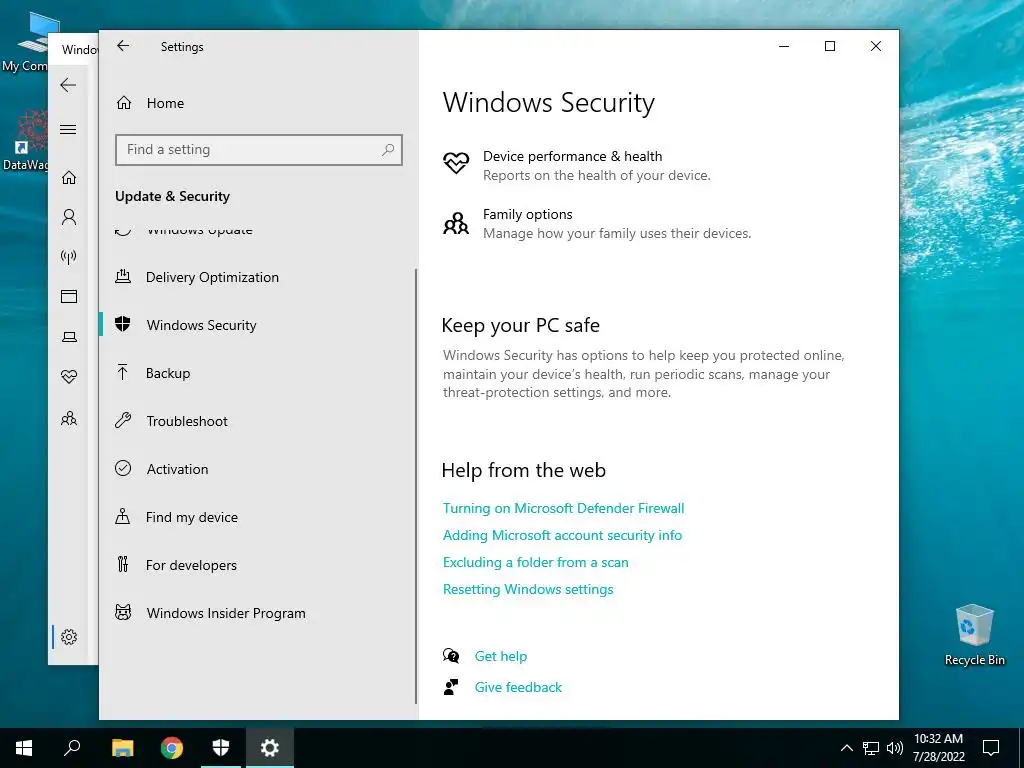Click the Get help link

point(501,656)
